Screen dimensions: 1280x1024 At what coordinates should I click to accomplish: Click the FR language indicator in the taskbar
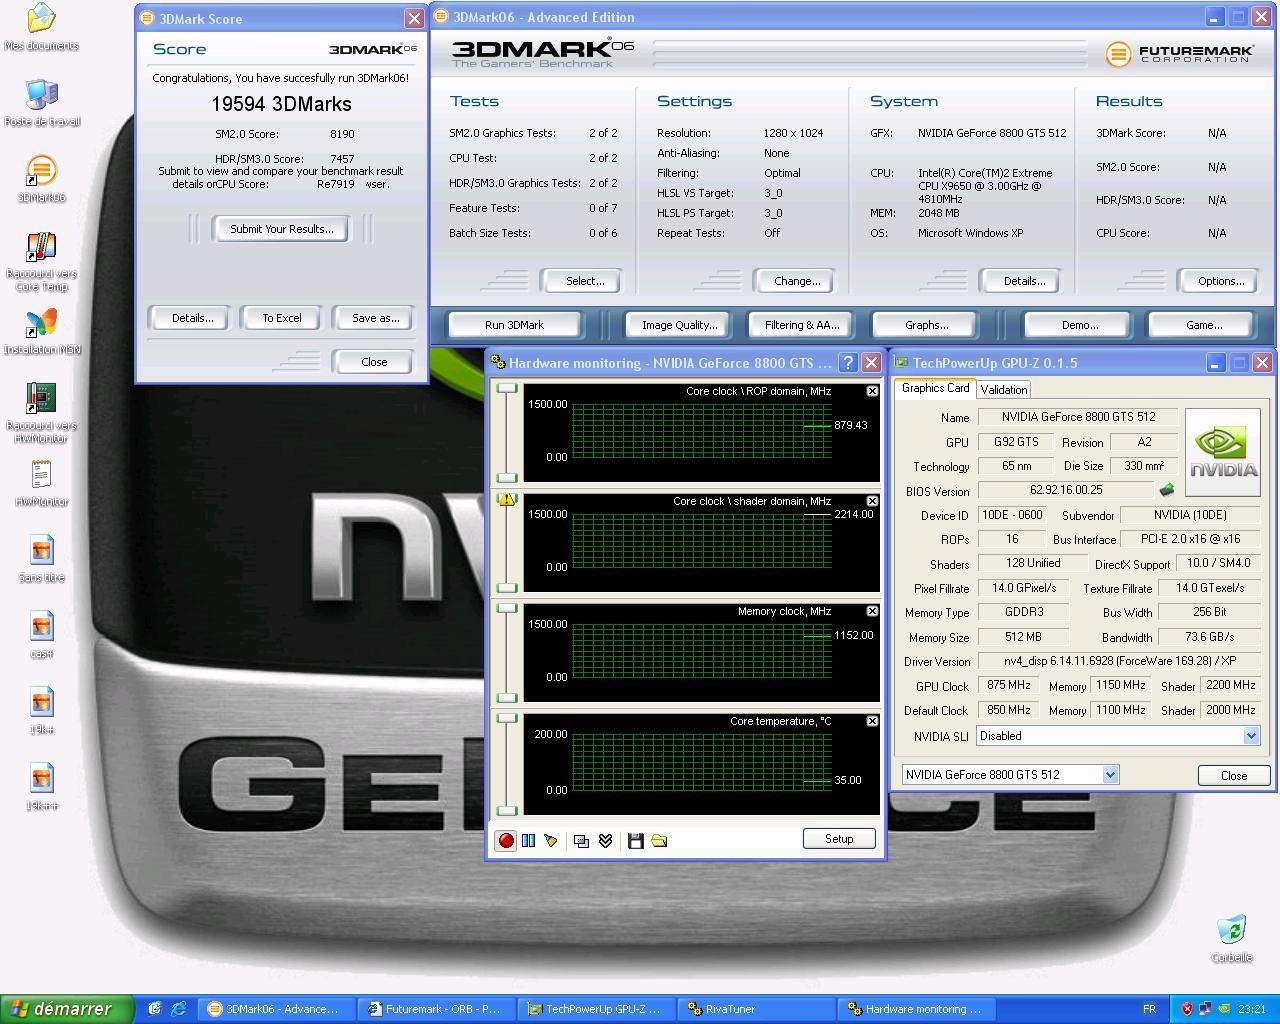click(1149, 1009)
